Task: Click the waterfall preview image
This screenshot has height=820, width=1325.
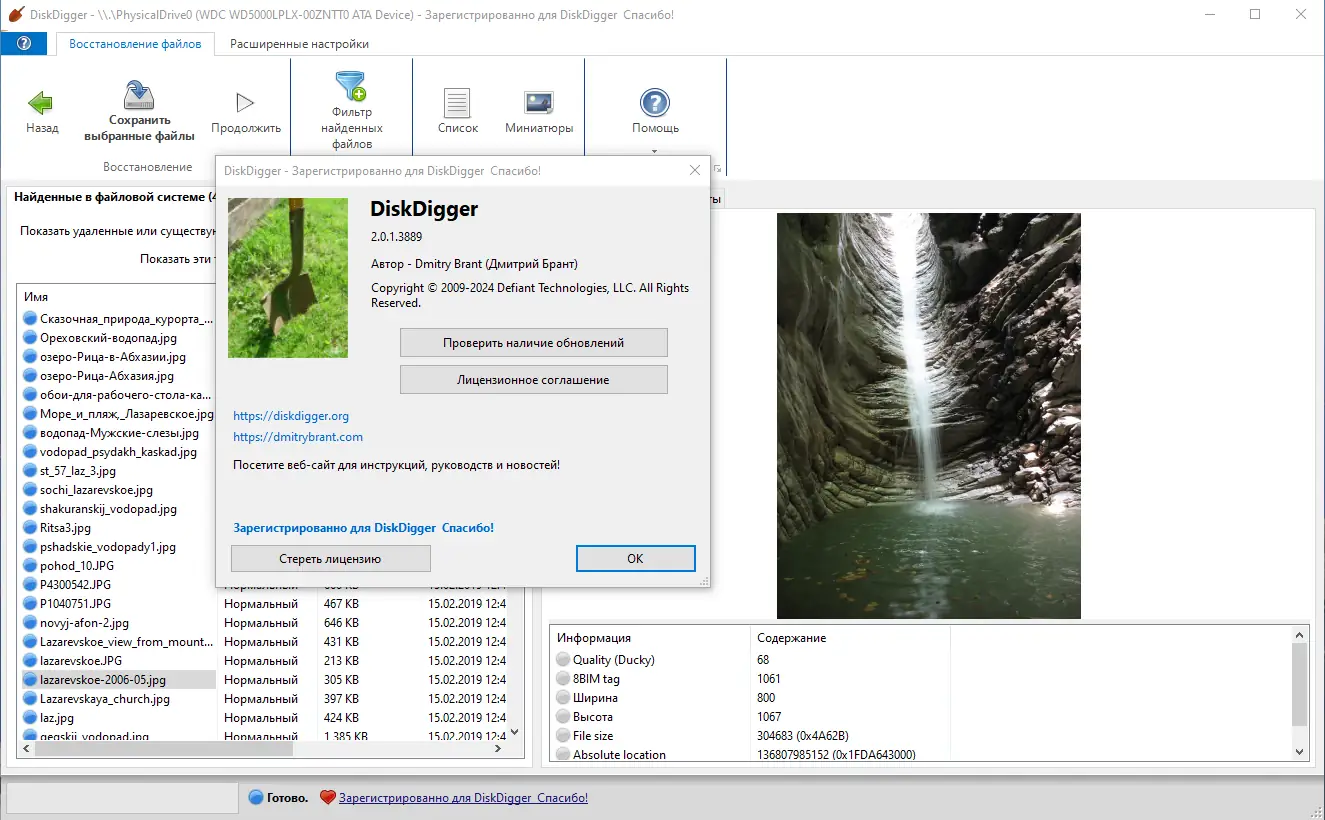Action: click(x=929, y=416)
